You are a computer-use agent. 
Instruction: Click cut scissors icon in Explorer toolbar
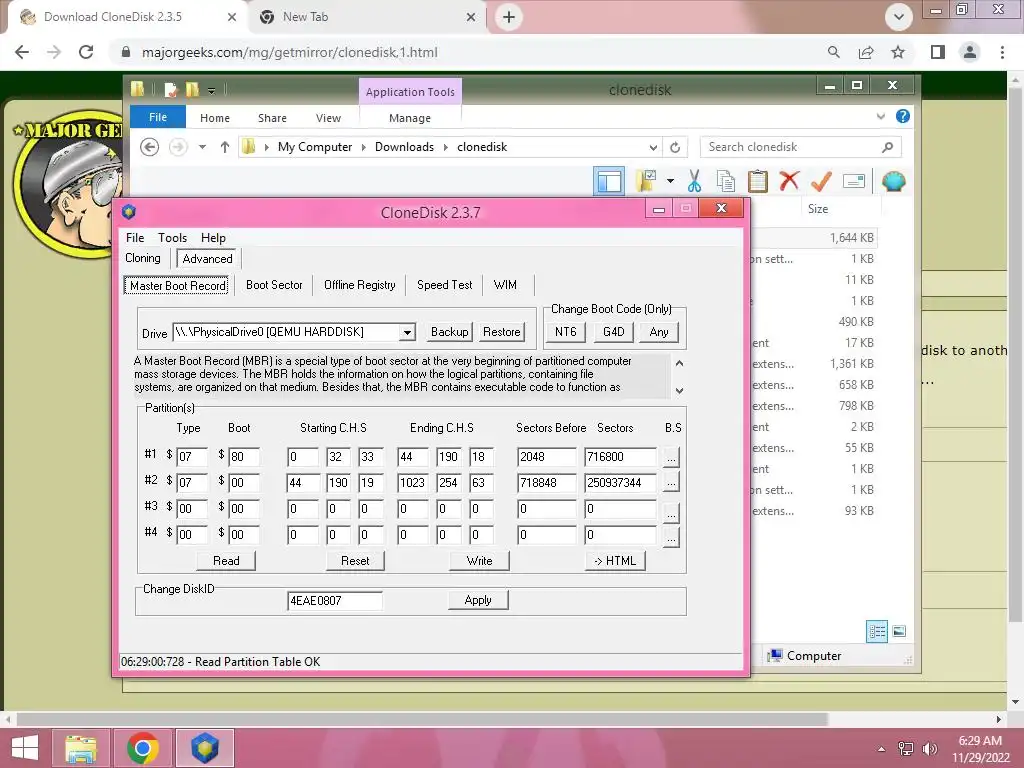694,181
